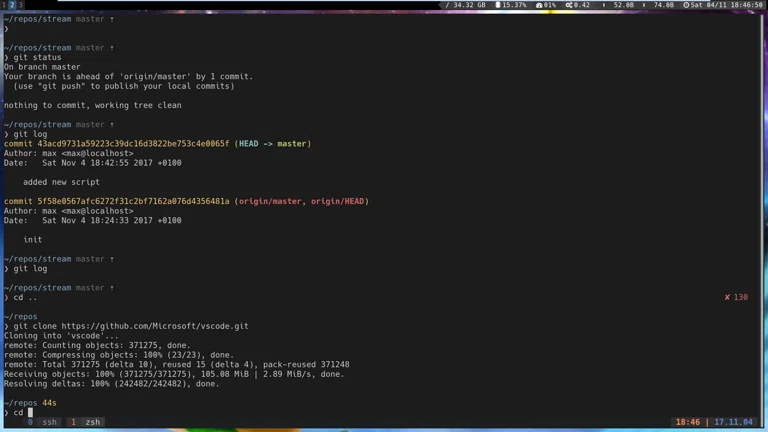The width and height of the screenshot is (768, 432).
Task: Click 'nothing to commit, working tree clean'
Action: click(x=93, y=105)
